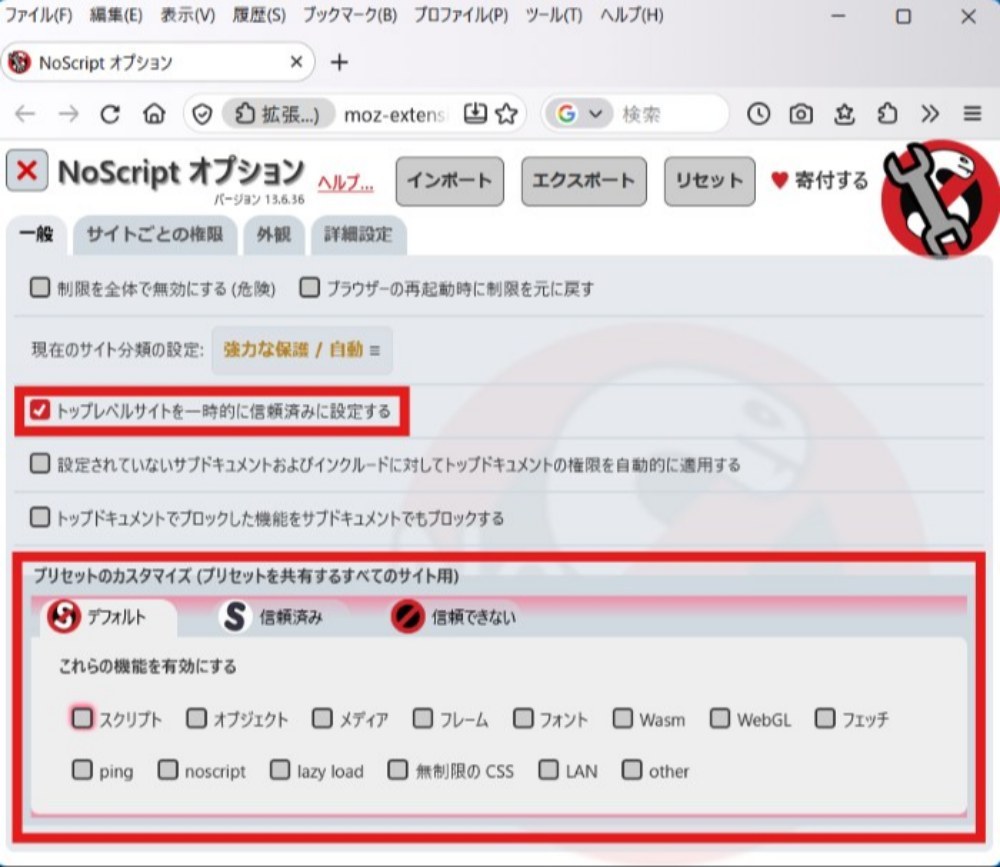
Task: Enable the ping checkbox
Action: tap(82, 769)
